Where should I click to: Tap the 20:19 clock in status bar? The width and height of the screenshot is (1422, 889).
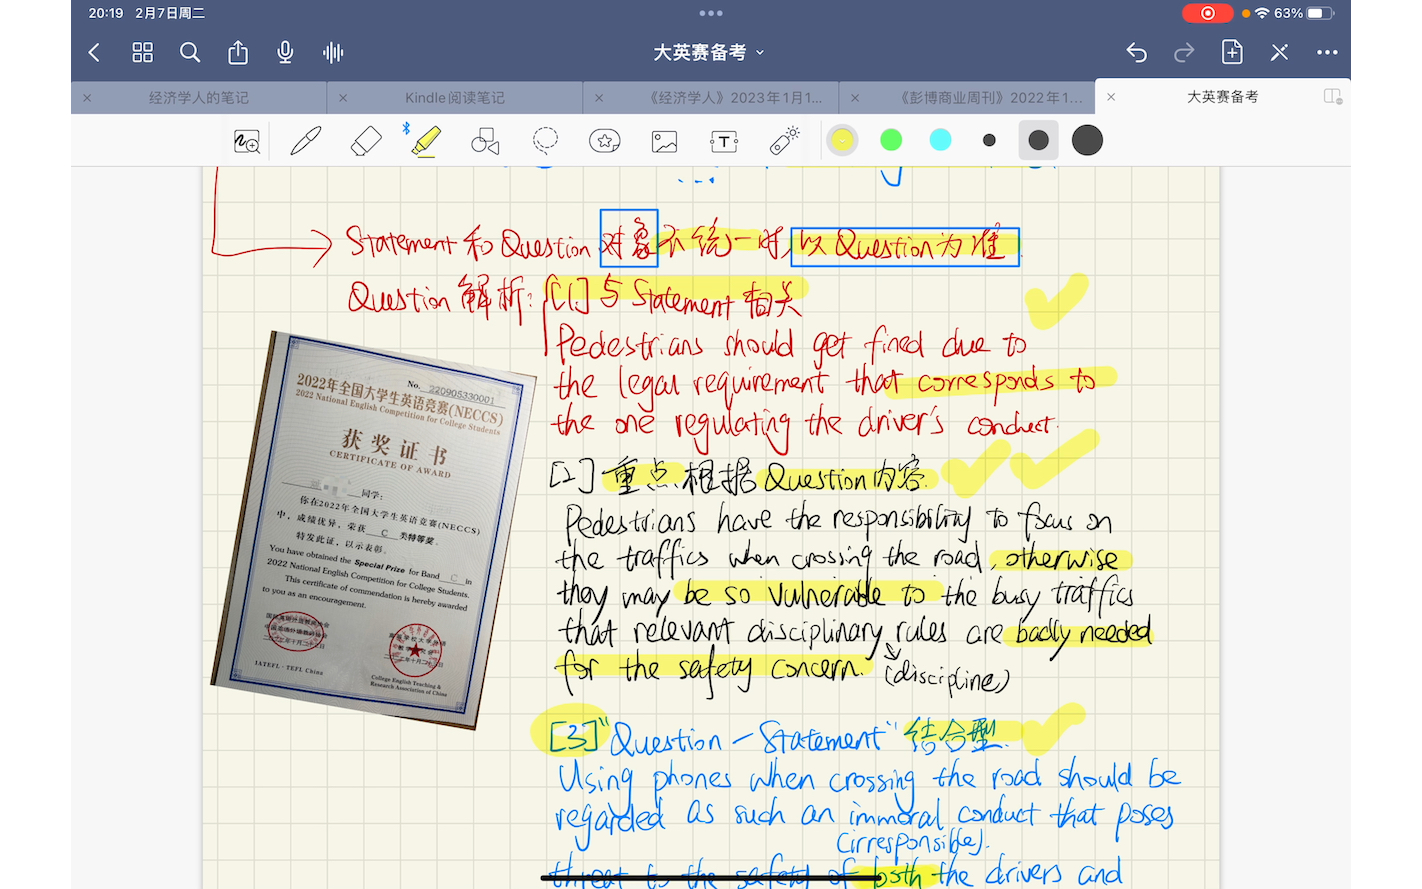[x=106, y=13]
